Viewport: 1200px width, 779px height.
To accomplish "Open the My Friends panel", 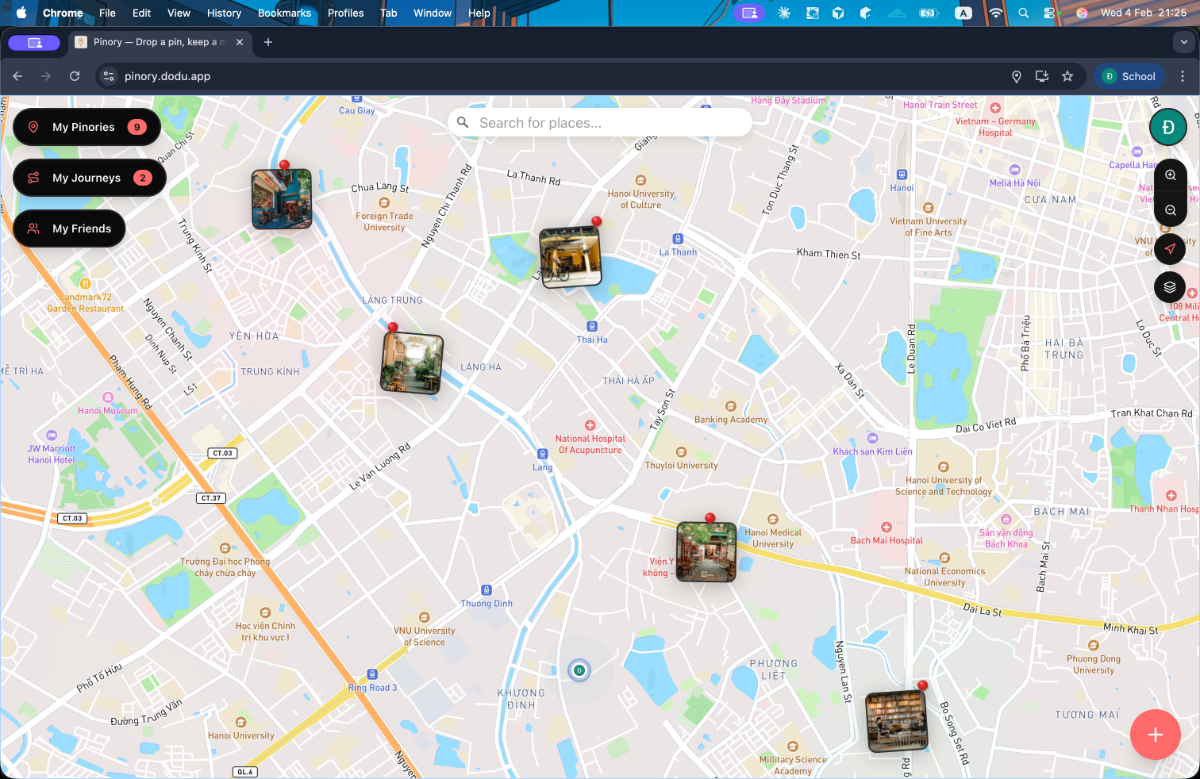I will 69,229.
